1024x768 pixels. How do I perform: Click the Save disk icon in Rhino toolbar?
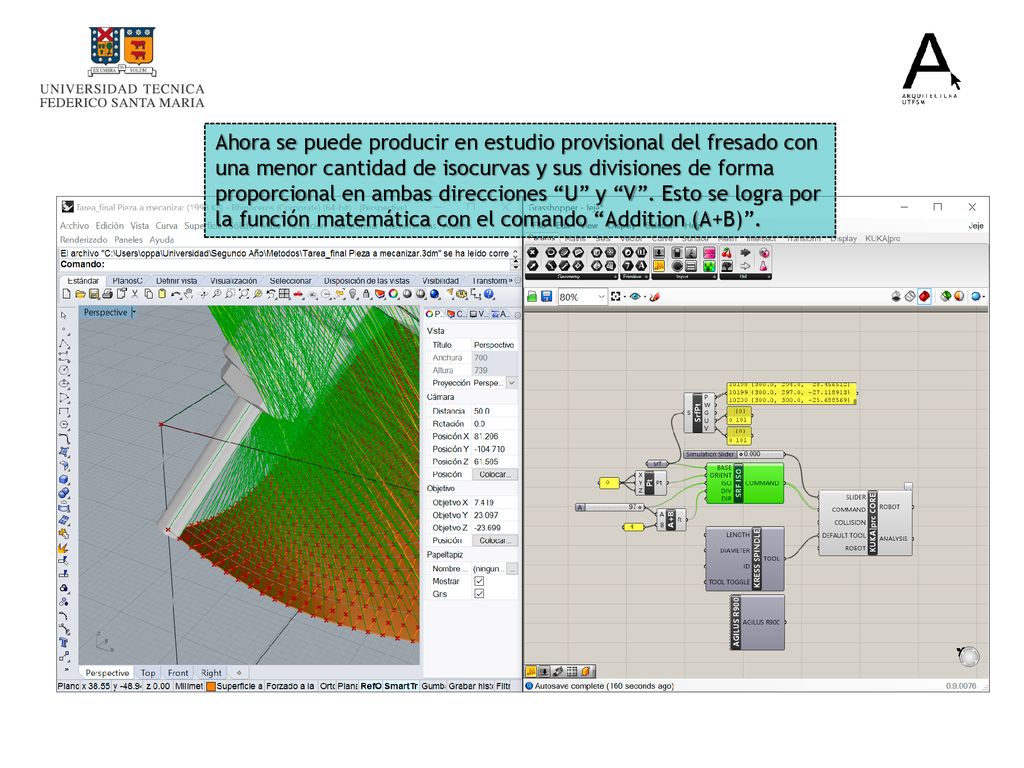point(93,295)
